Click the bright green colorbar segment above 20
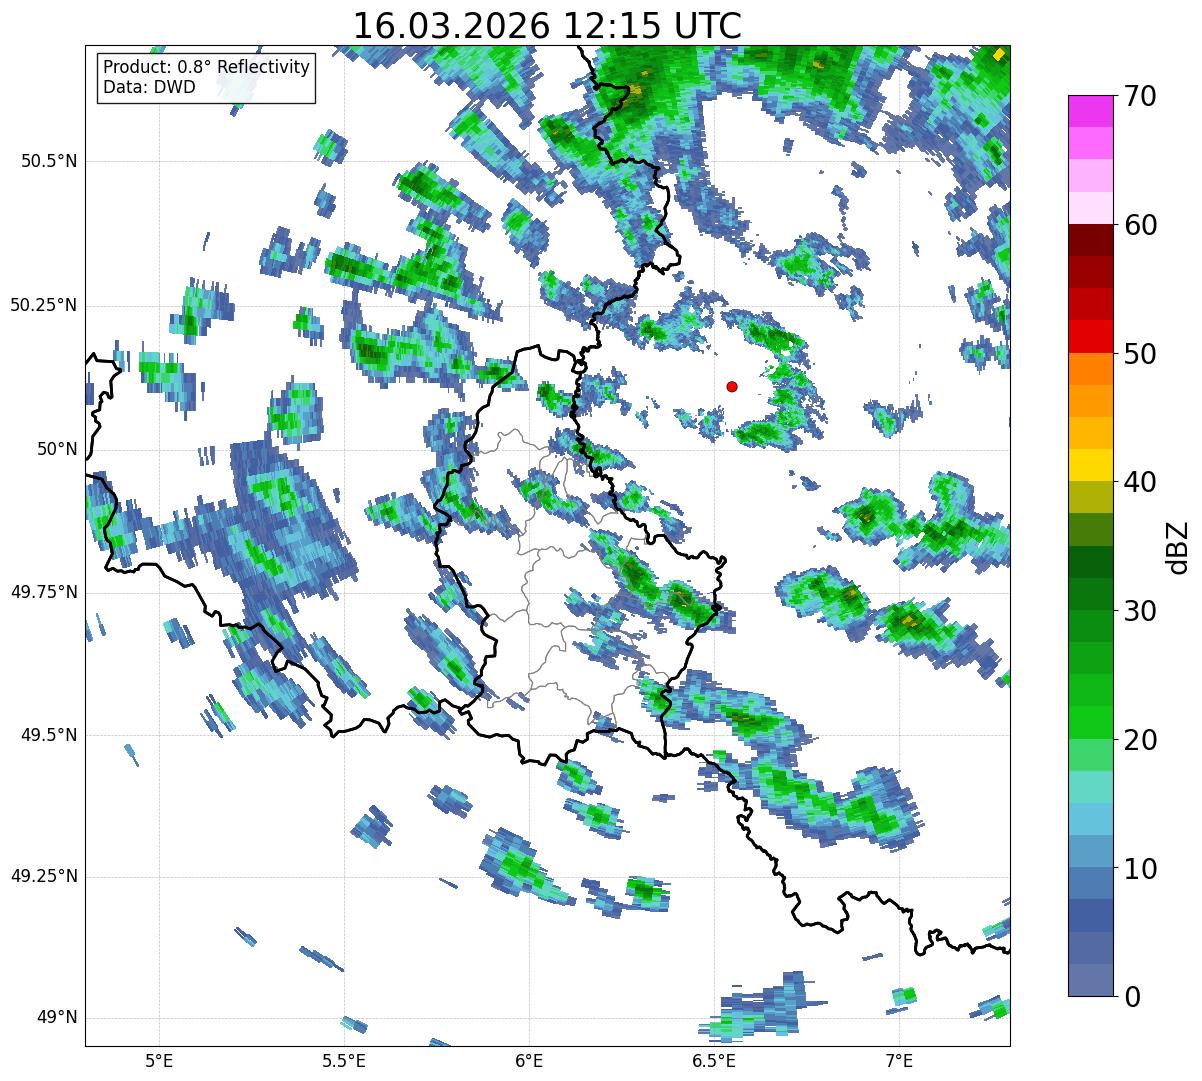This screenshot has width=1202, height=1081. point(1089,723)
